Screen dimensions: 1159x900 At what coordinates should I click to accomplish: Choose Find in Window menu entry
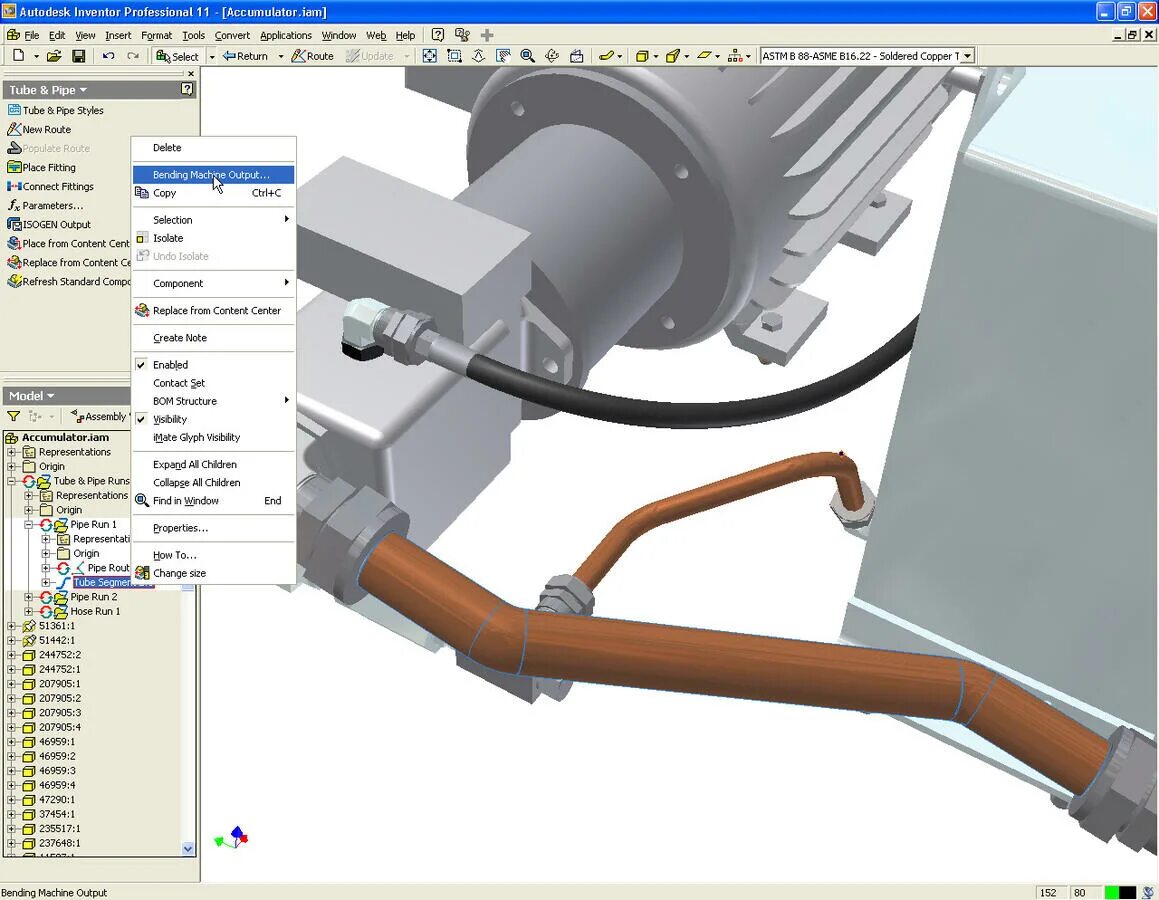tap(213, 500)
